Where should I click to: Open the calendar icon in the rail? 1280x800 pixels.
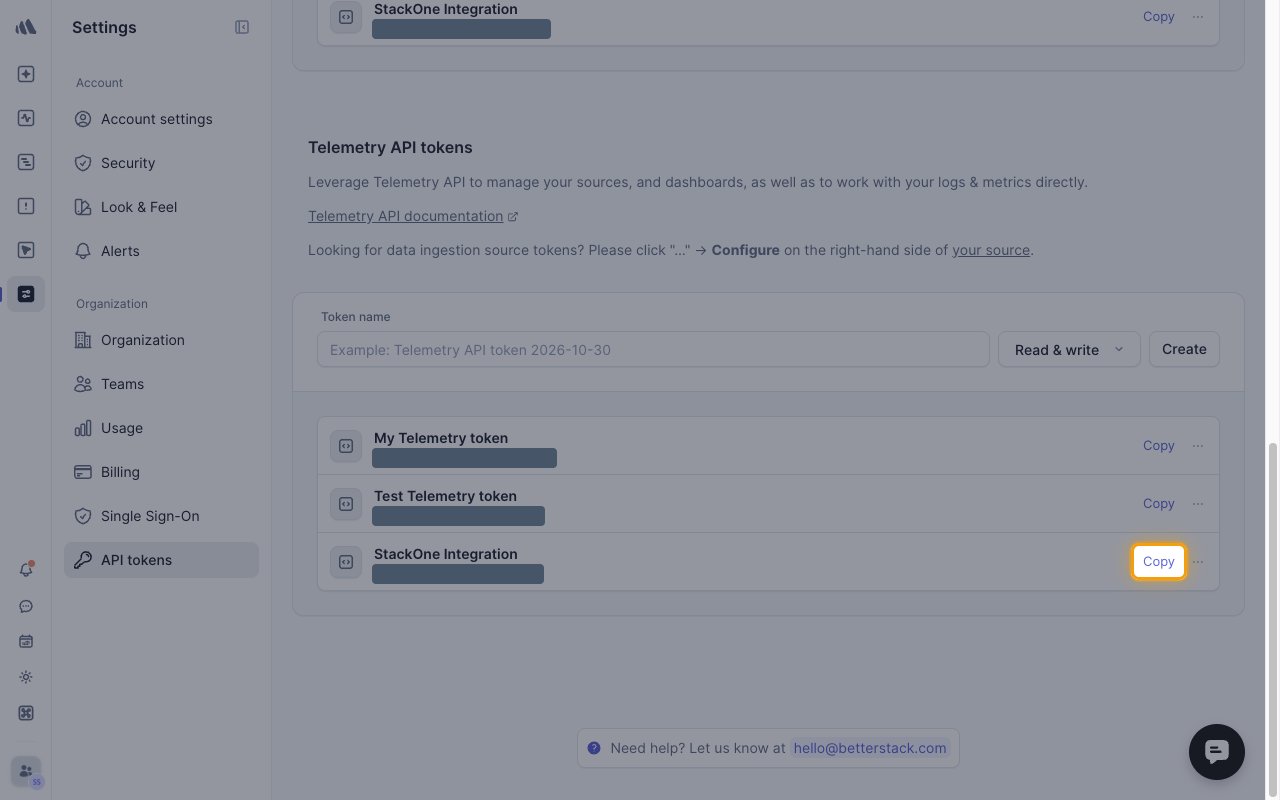point(26,641)
